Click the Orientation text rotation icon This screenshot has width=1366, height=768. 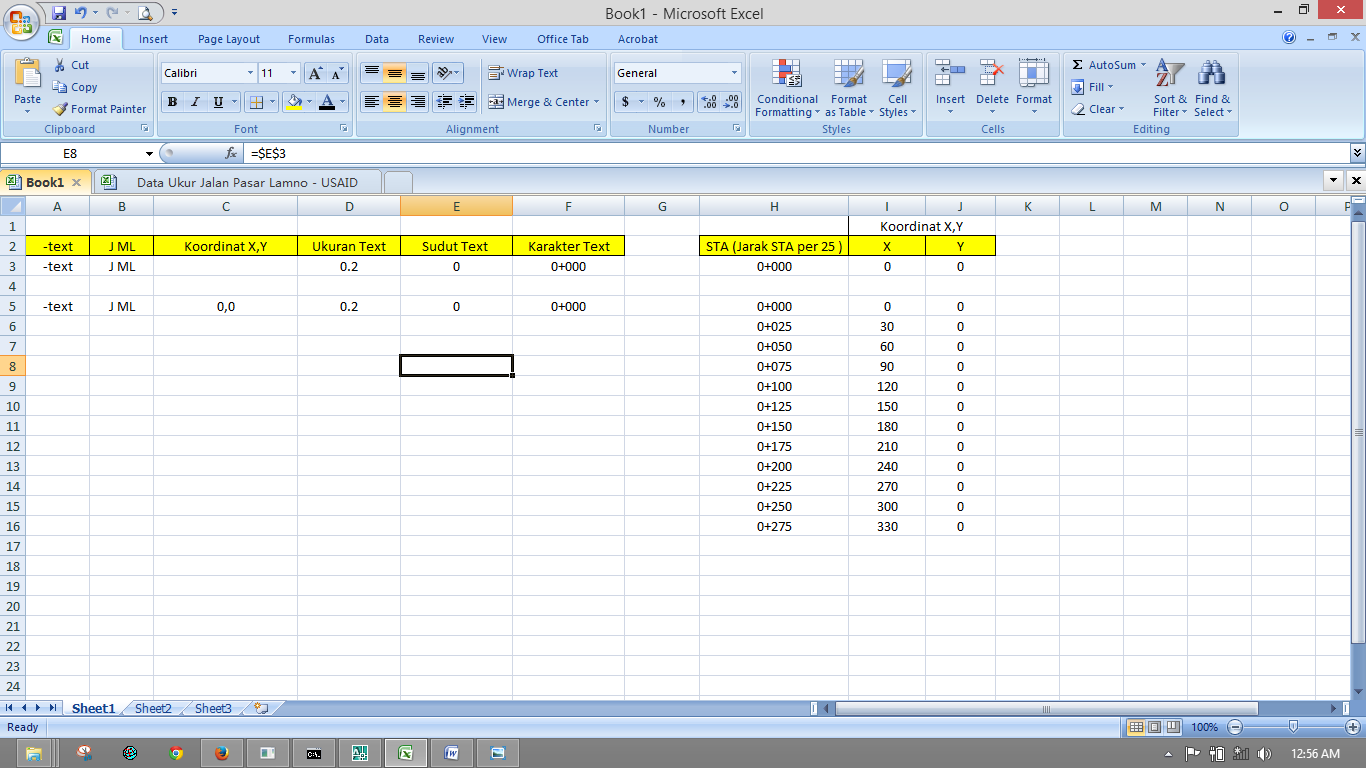(x=445, y=73)
